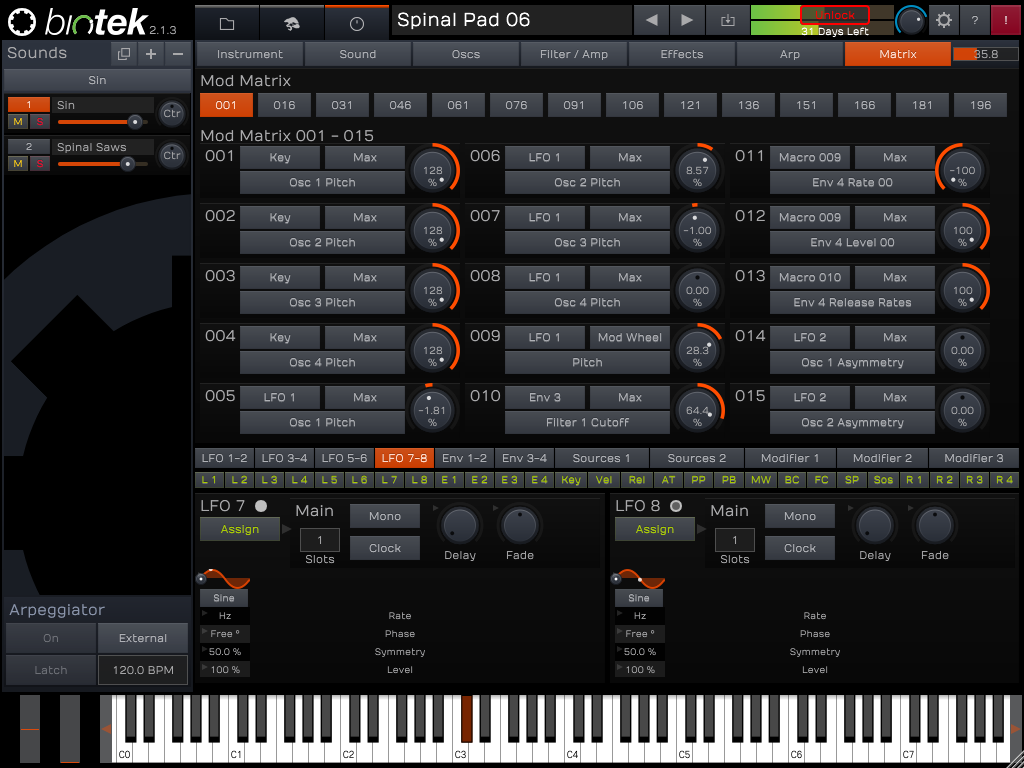Mute the Sin sound layer
The image size is (1024, 768).
(x=18, y=122)
